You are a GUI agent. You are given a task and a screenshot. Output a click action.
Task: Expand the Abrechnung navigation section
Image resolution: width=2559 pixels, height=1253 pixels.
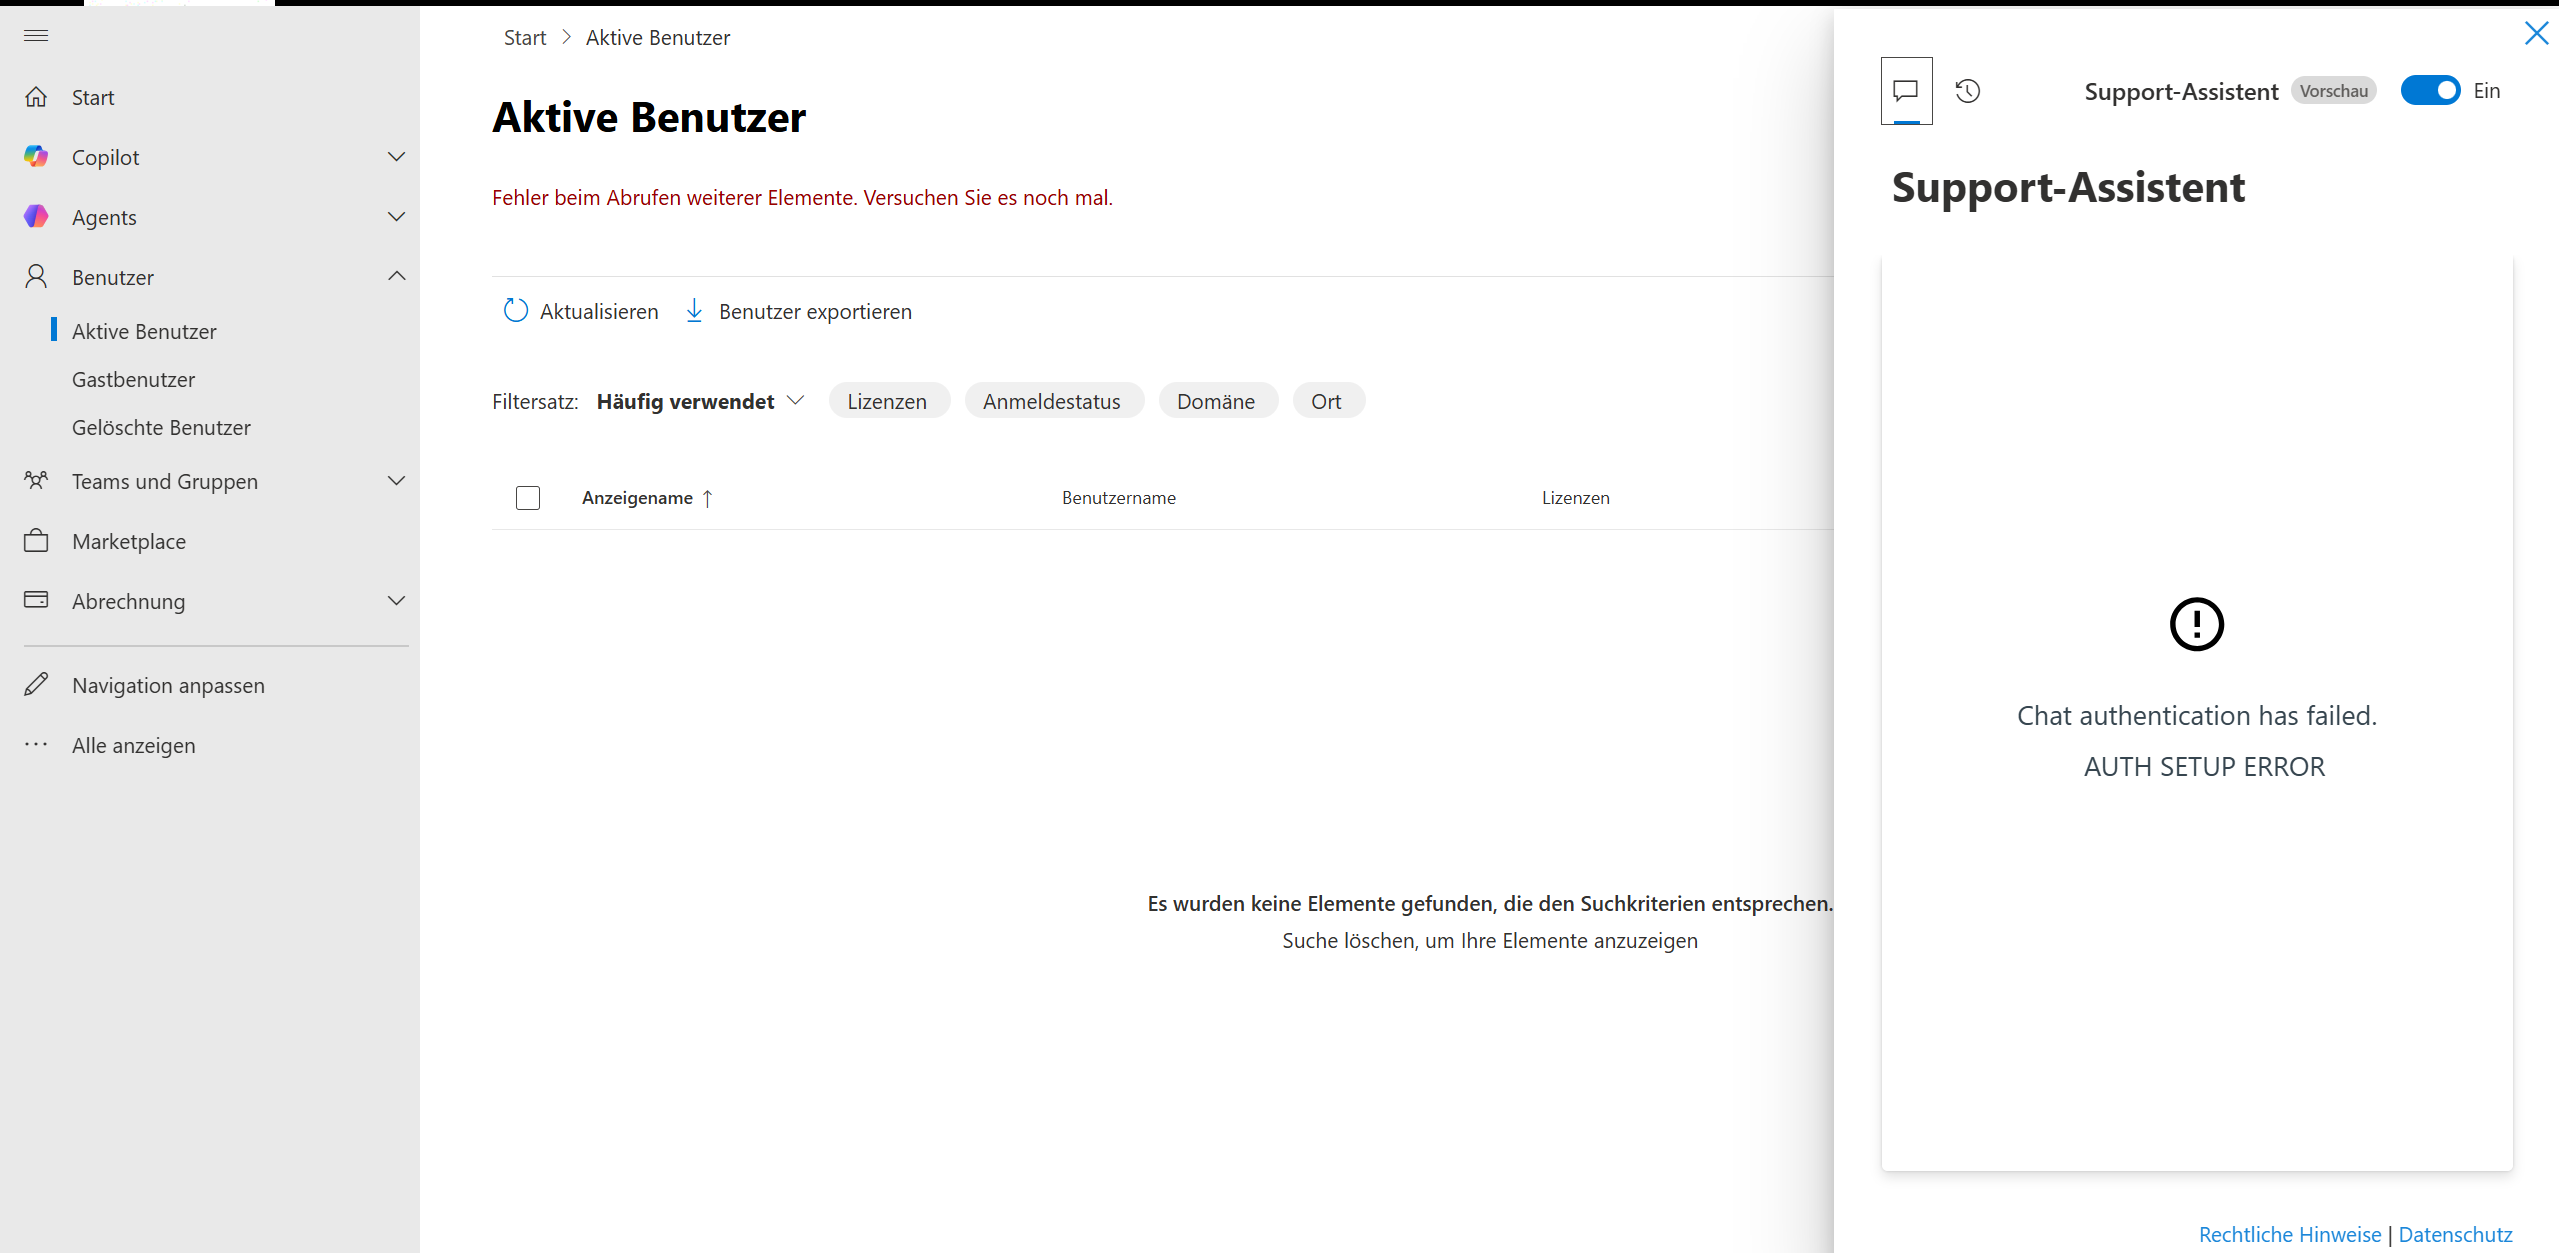coord(396,601)
